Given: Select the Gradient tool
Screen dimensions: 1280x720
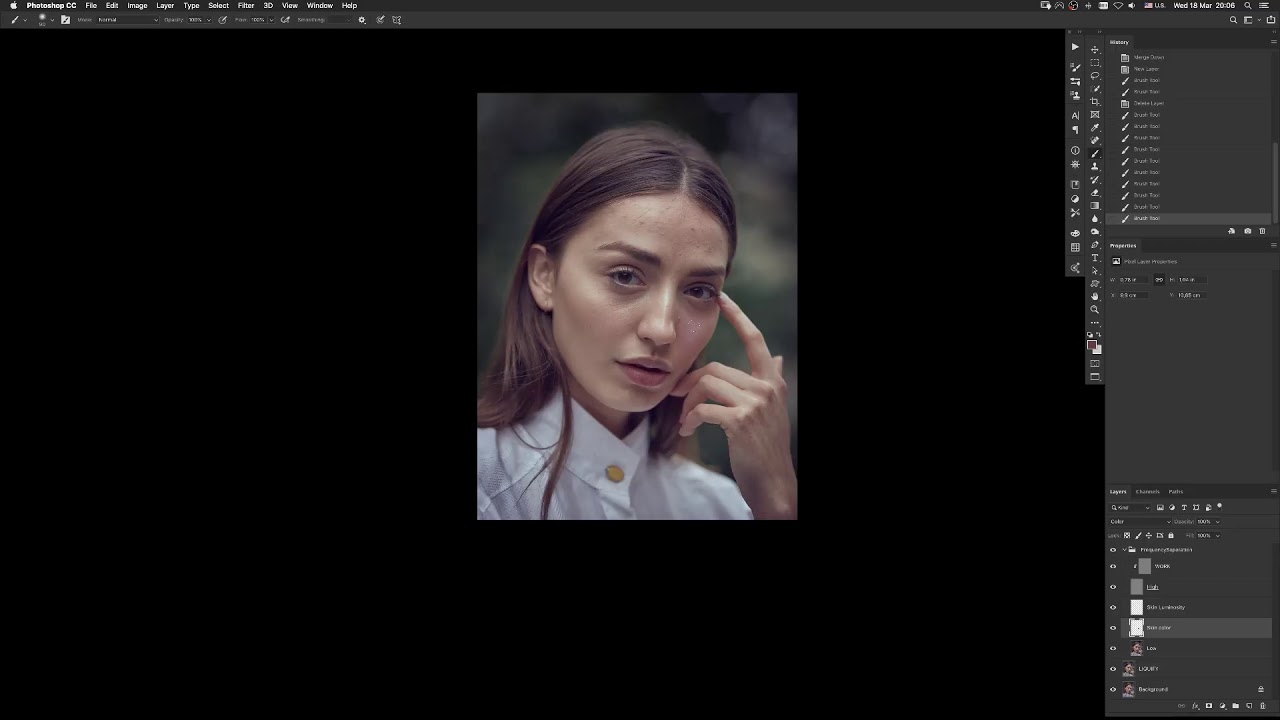Looking at the screenshot, I should click(1095, 205).
